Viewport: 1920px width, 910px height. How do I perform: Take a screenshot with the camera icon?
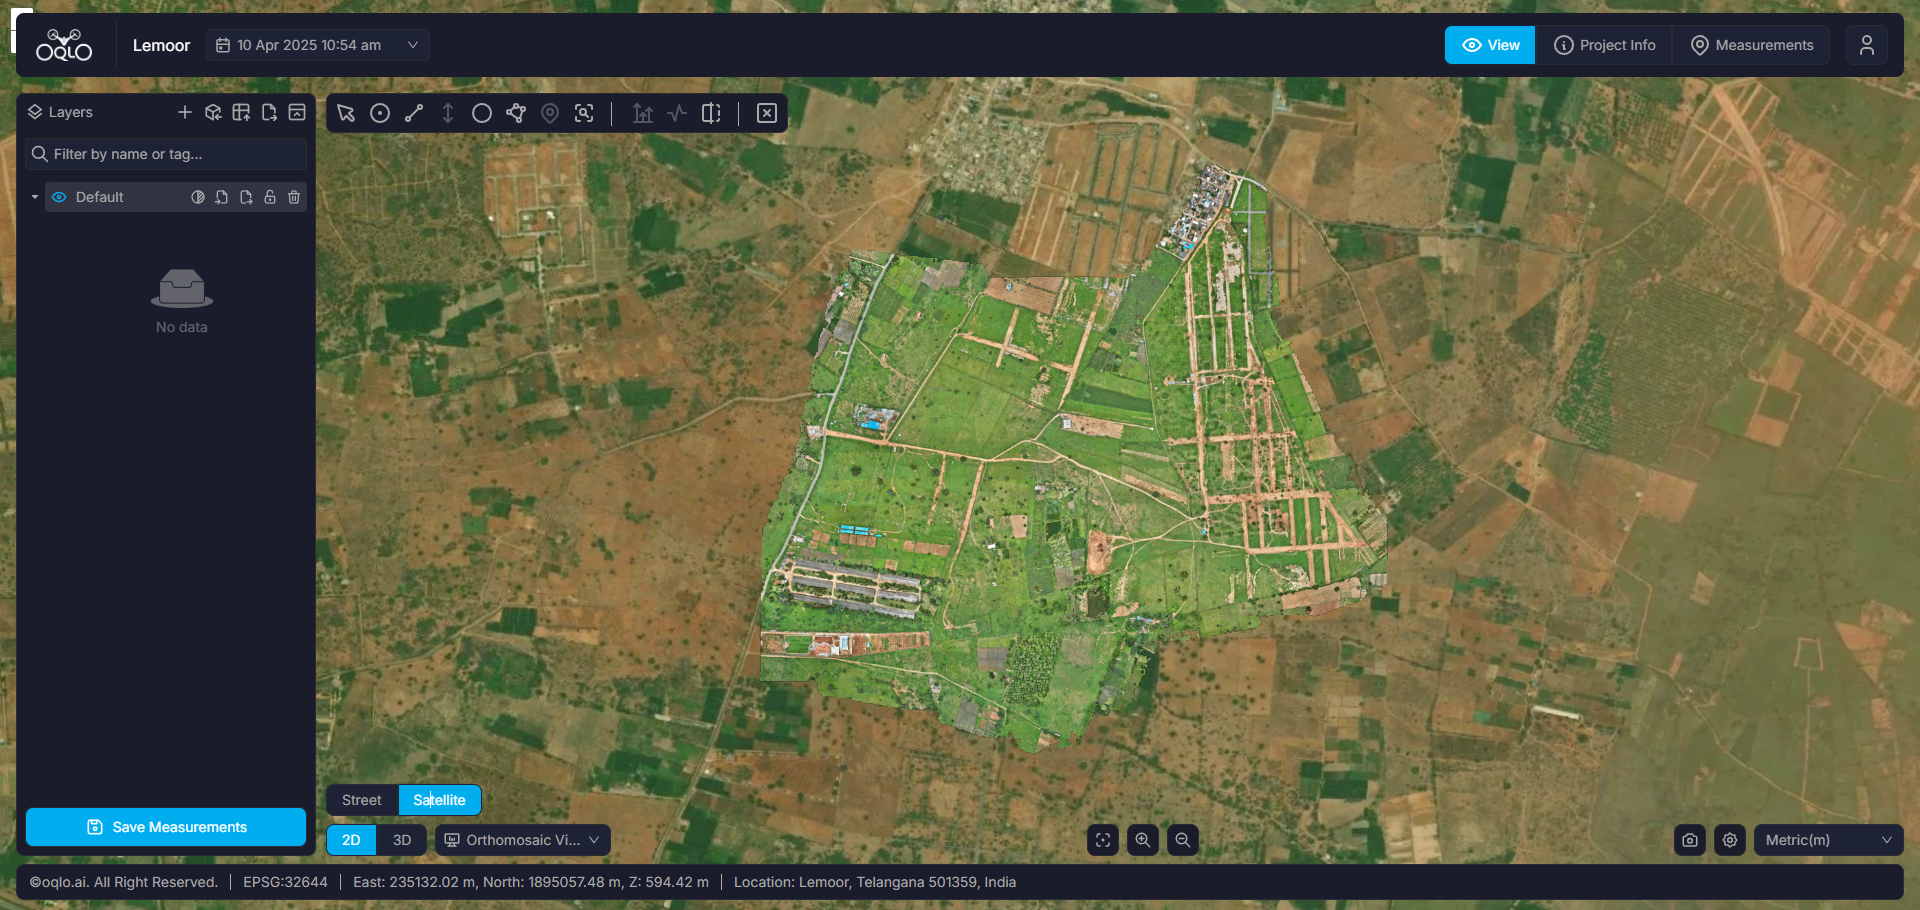pyautogui.click(x=1690, y=840)
